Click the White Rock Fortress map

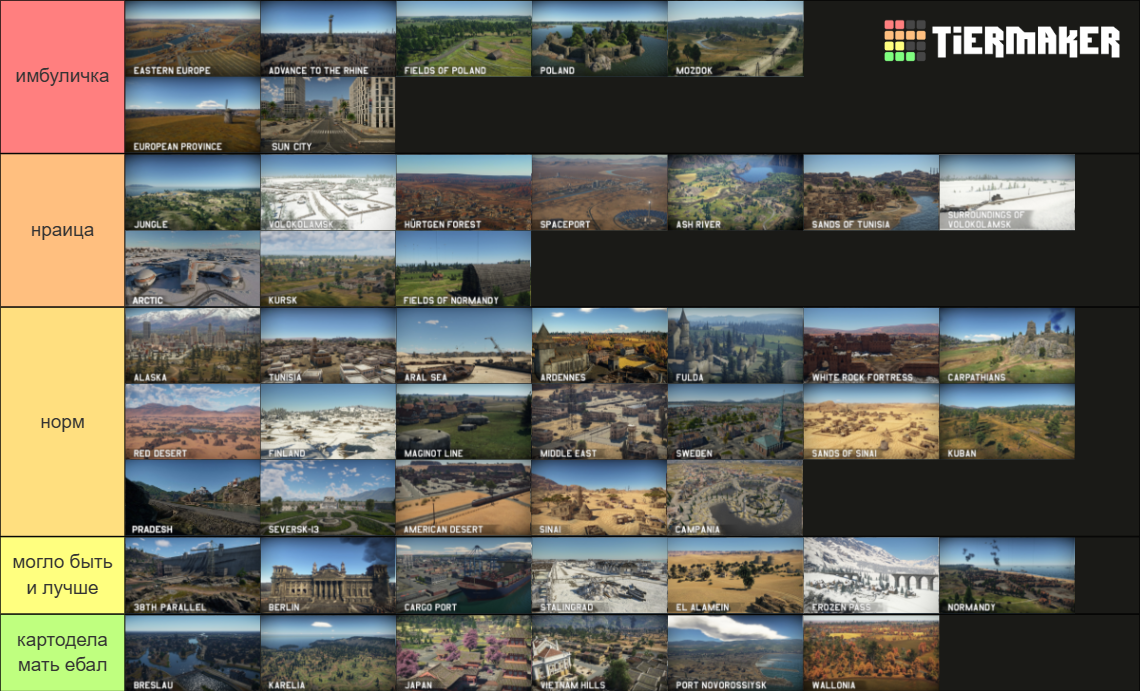(871, 346)
